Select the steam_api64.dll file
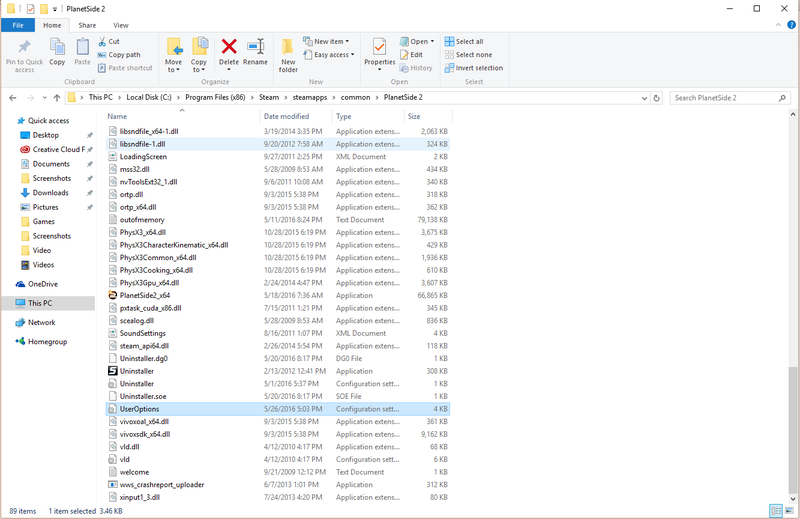This screenshot has width=800, height=519. [x=278, y=346]
